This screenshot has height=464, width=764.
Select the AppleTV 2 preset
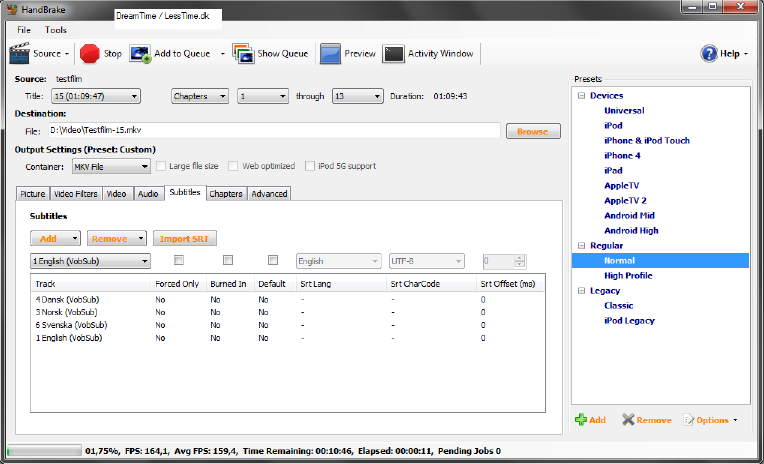coord(625,201)
